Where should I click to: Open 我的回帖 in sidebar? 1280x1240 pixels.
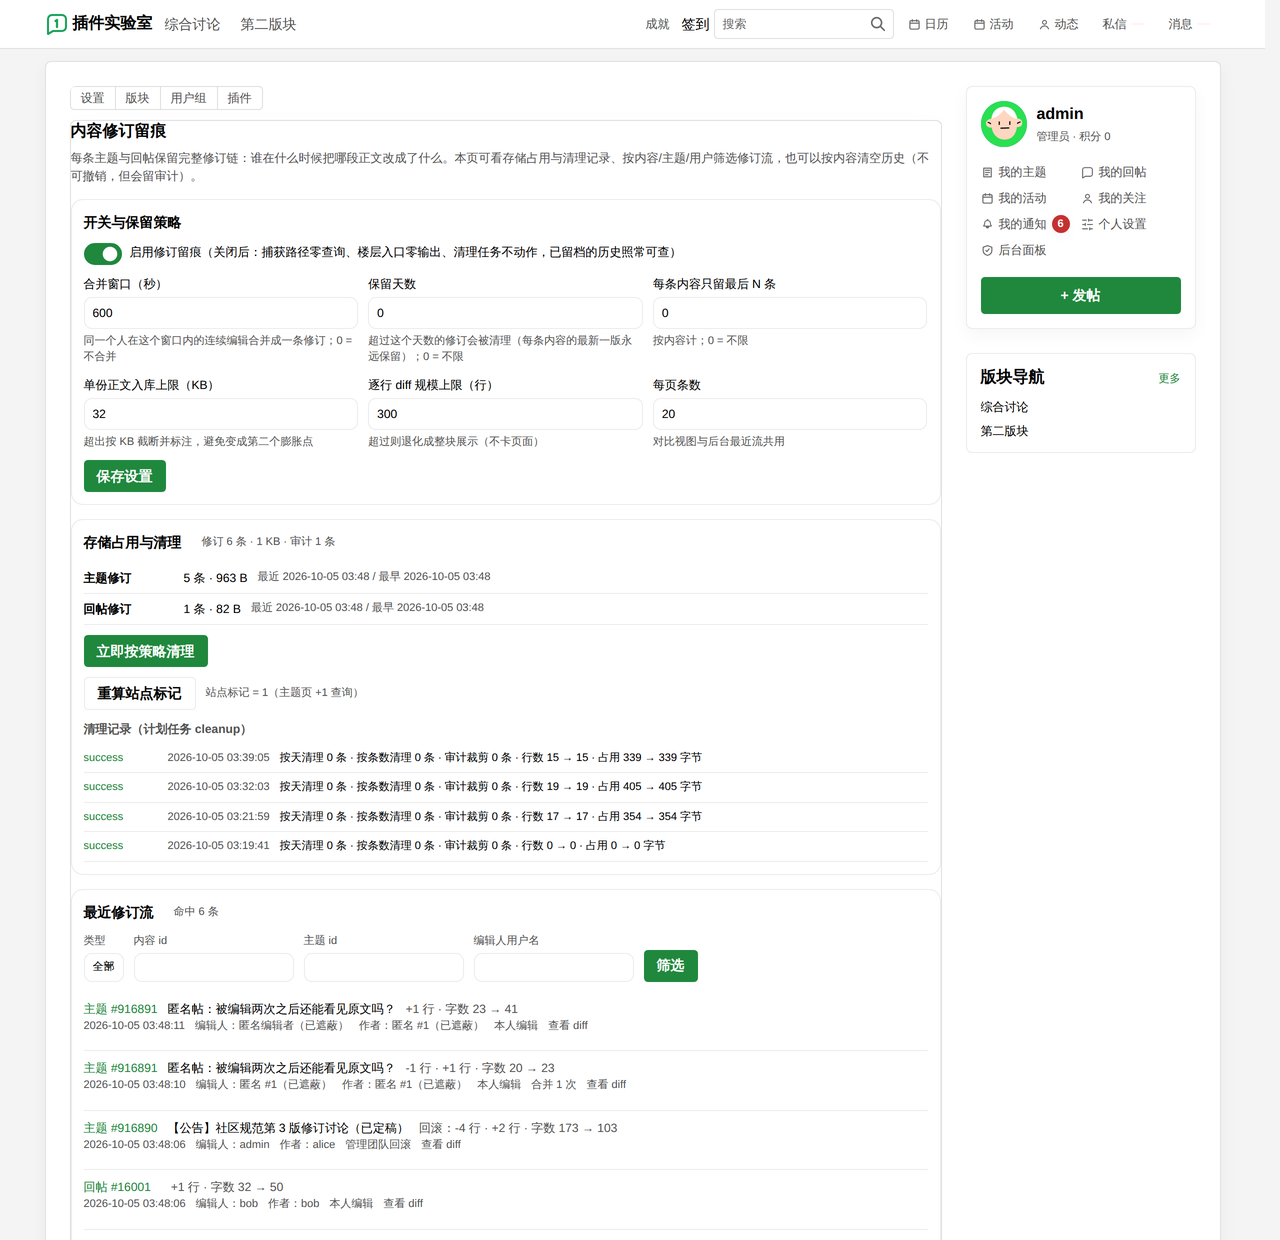pos(1114,172)
